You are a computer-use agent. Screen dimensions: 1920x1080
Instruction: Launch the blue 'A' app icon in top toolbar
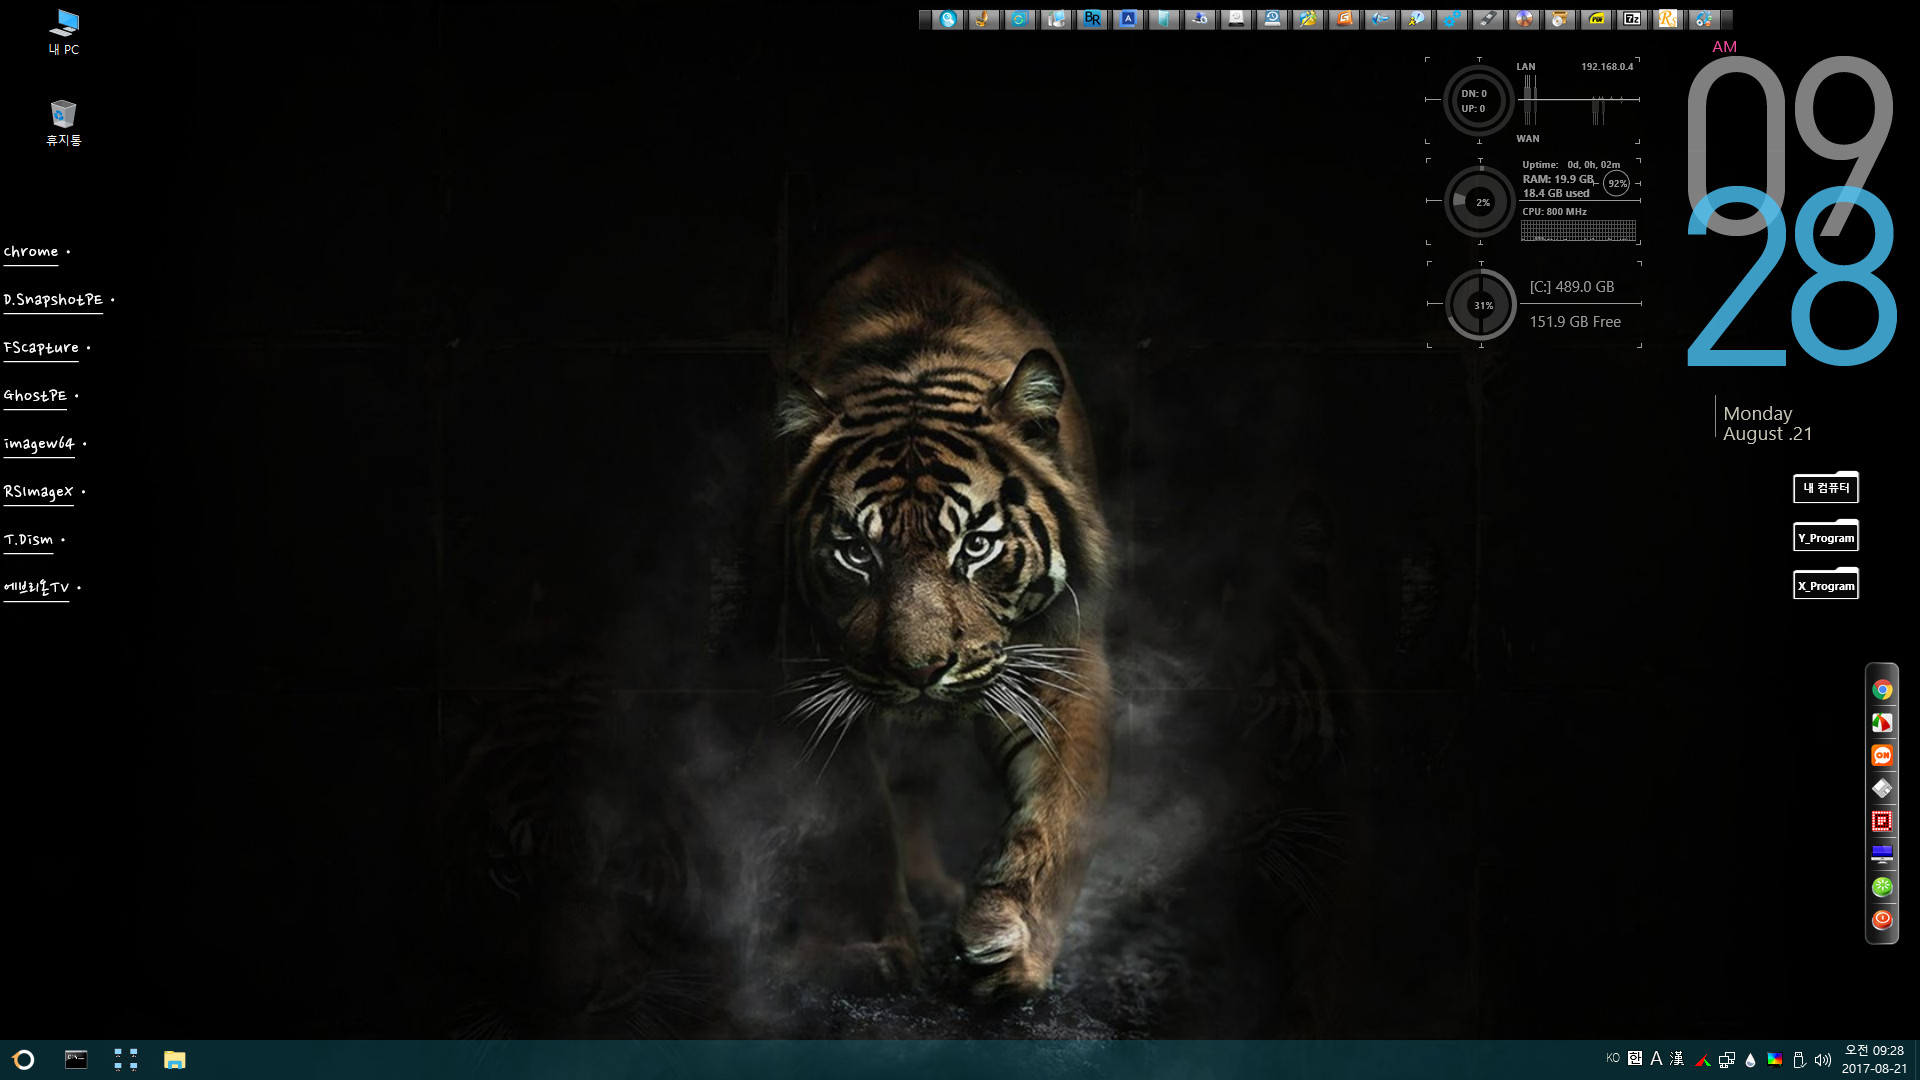pyautogui.click(x=1128, y=19)
